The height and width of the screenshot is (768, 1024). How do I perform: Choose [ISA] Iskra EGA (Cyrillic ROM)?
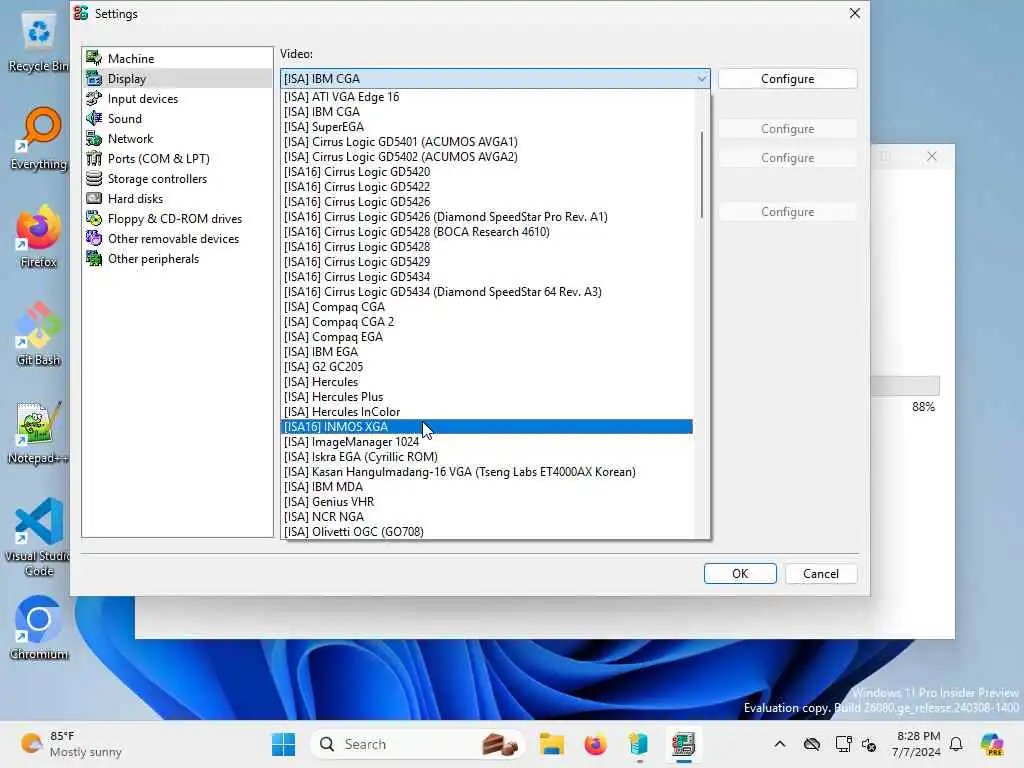(x=487, y=457)
